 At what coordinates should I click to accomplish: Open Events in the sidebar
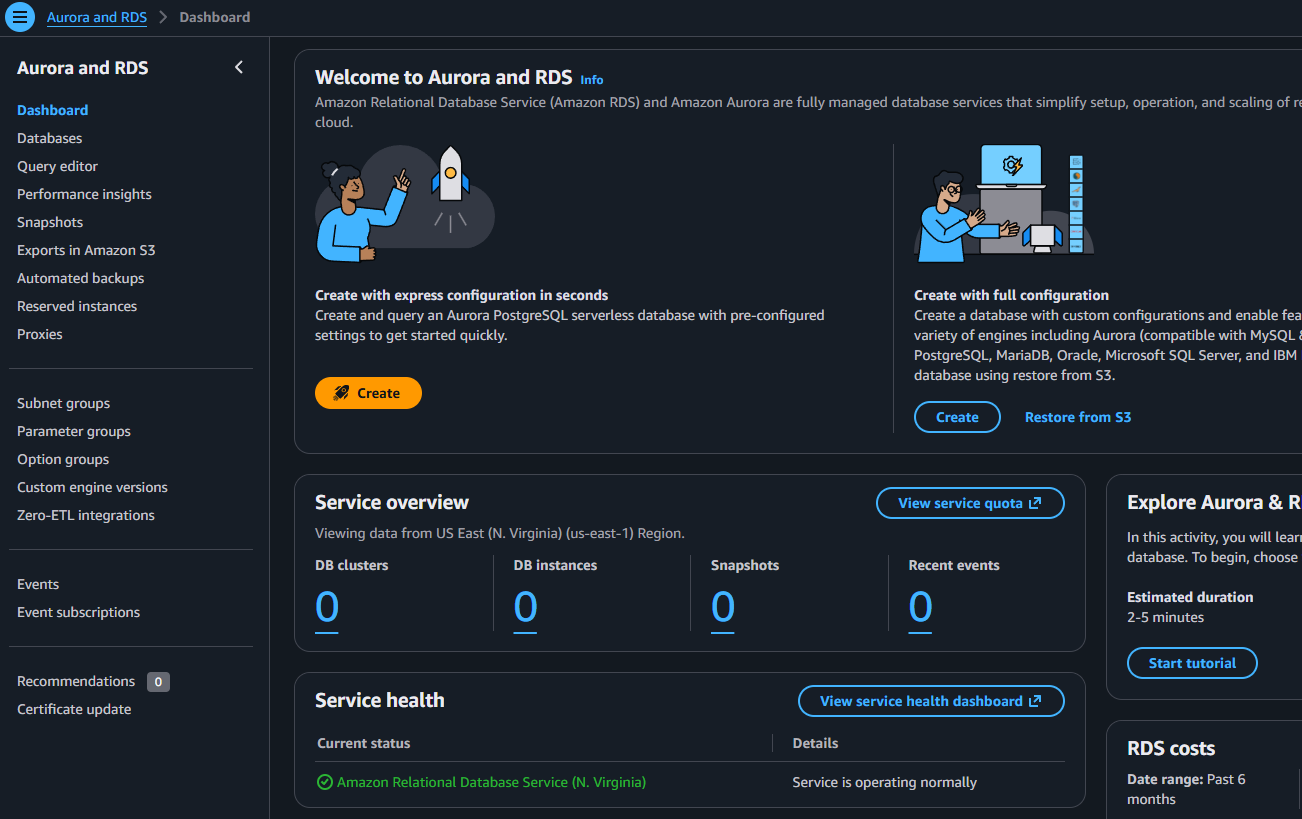click(x=38, y=584)
